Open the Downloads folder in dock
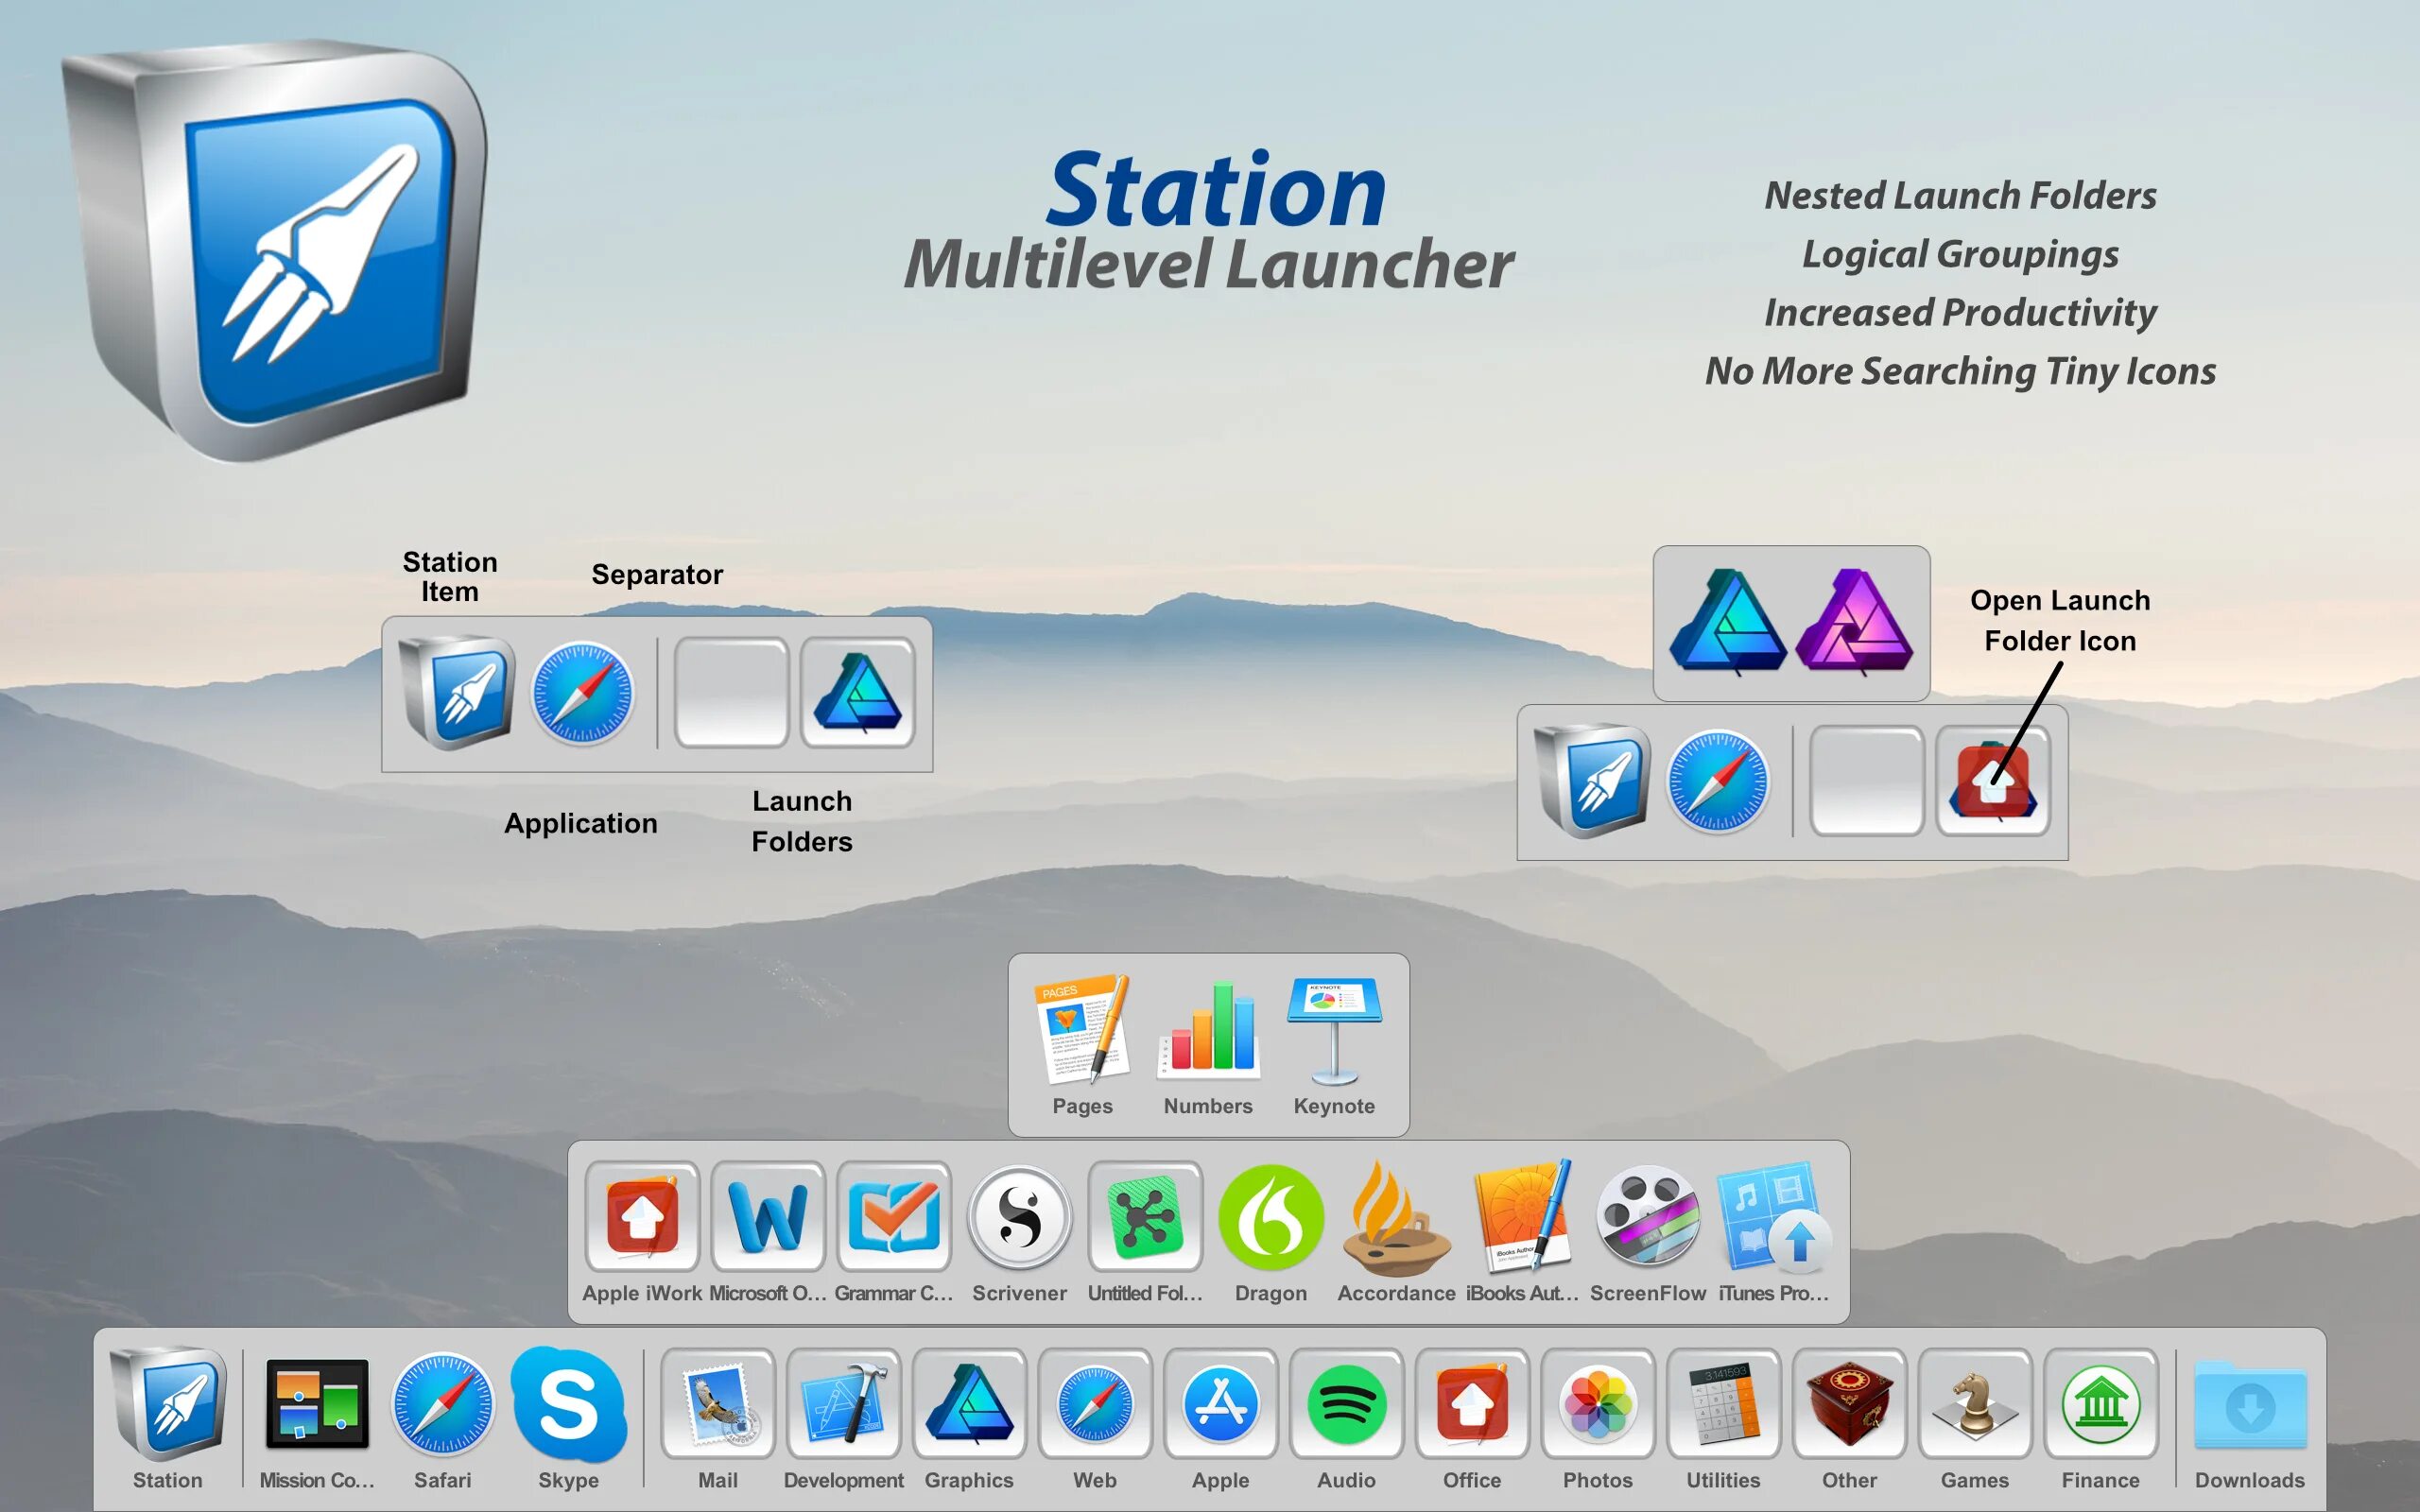The image size is (2420, 1512). pyautogui.click(x=2250, y=1404)
